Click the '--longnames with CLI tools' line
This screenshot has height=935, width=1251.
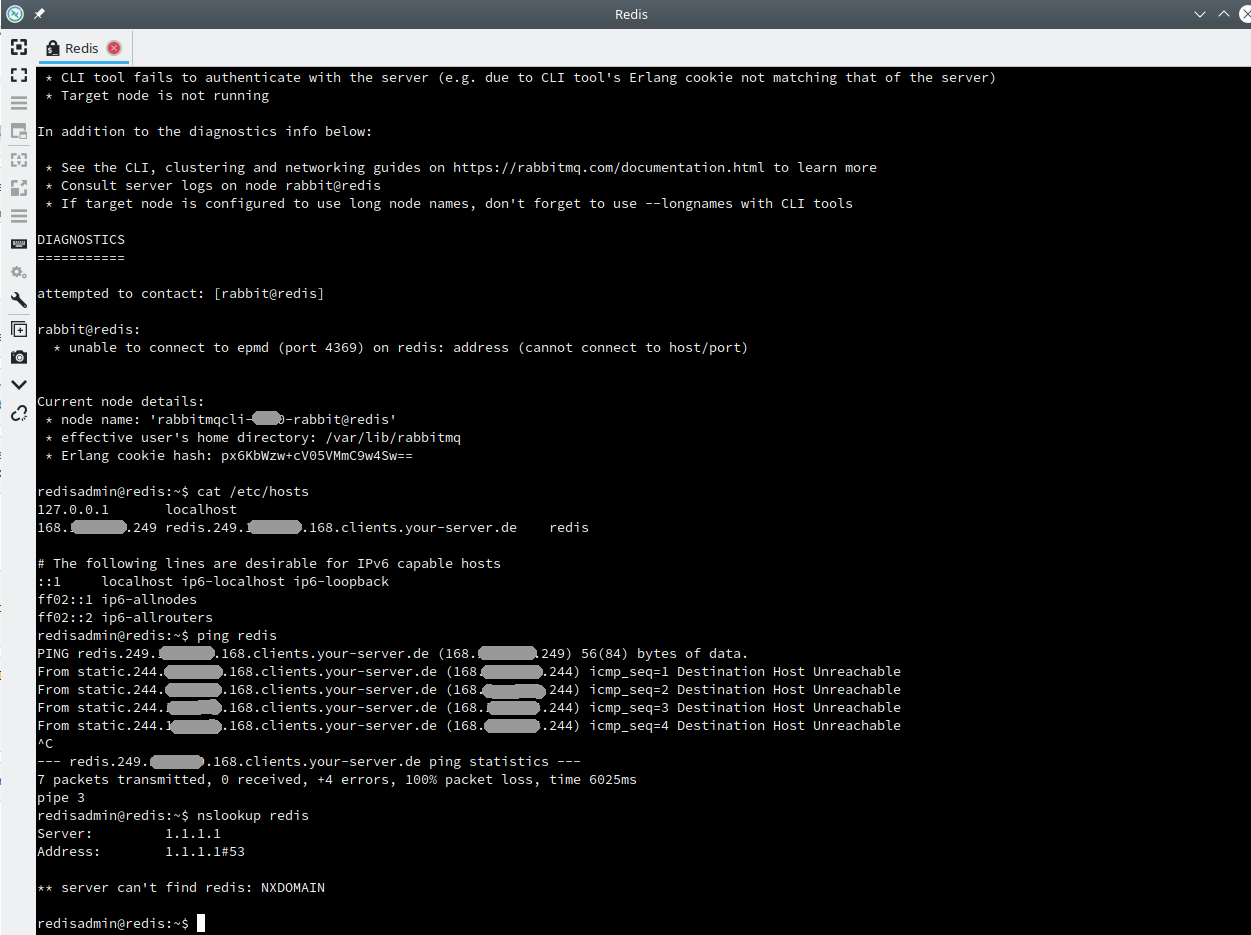coord(449,204)
